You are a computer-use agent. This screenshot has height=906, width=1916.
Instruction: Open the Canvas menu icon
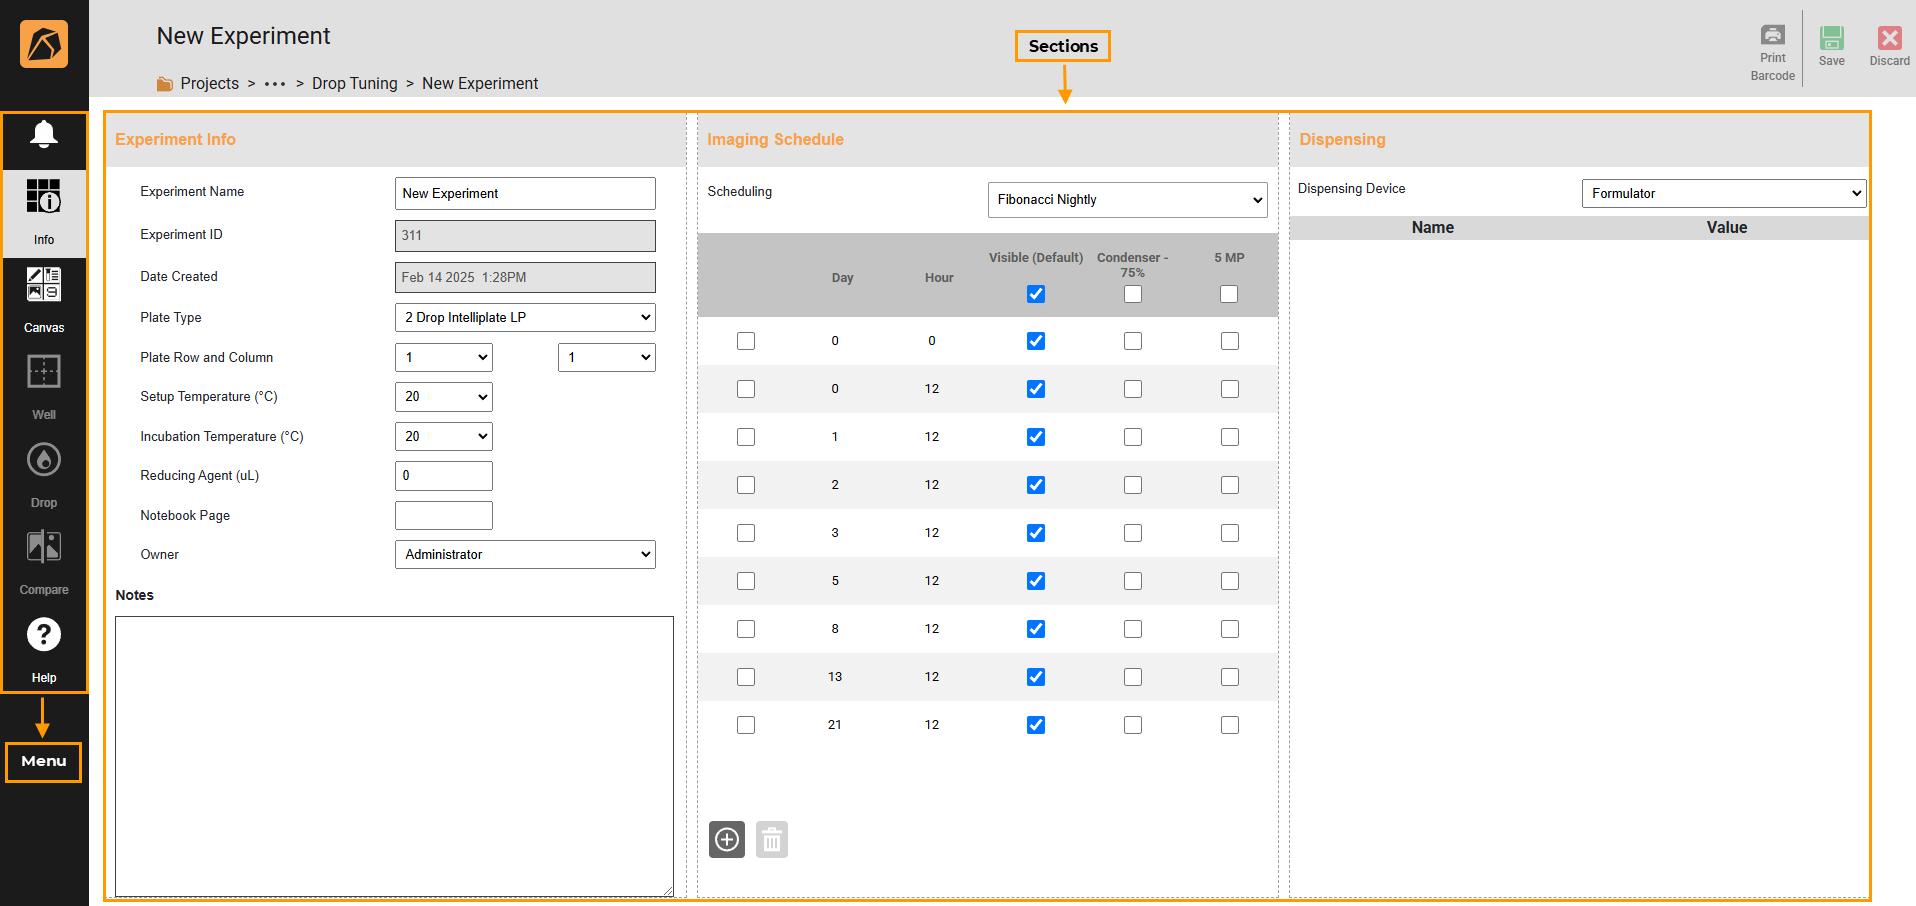(x=43, y=285)
